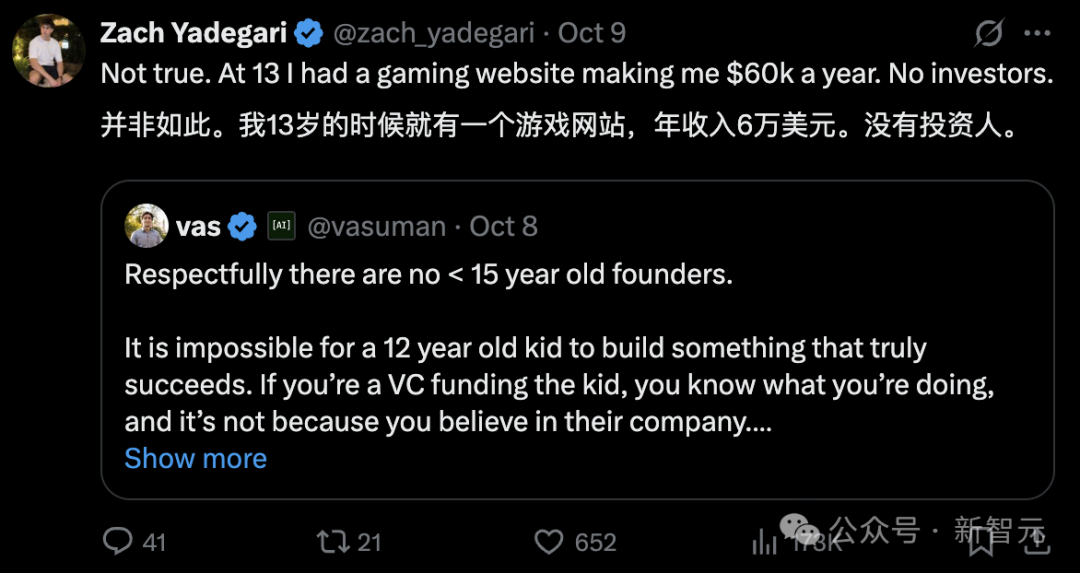Click the verified badge next to vas

(242, 226)
